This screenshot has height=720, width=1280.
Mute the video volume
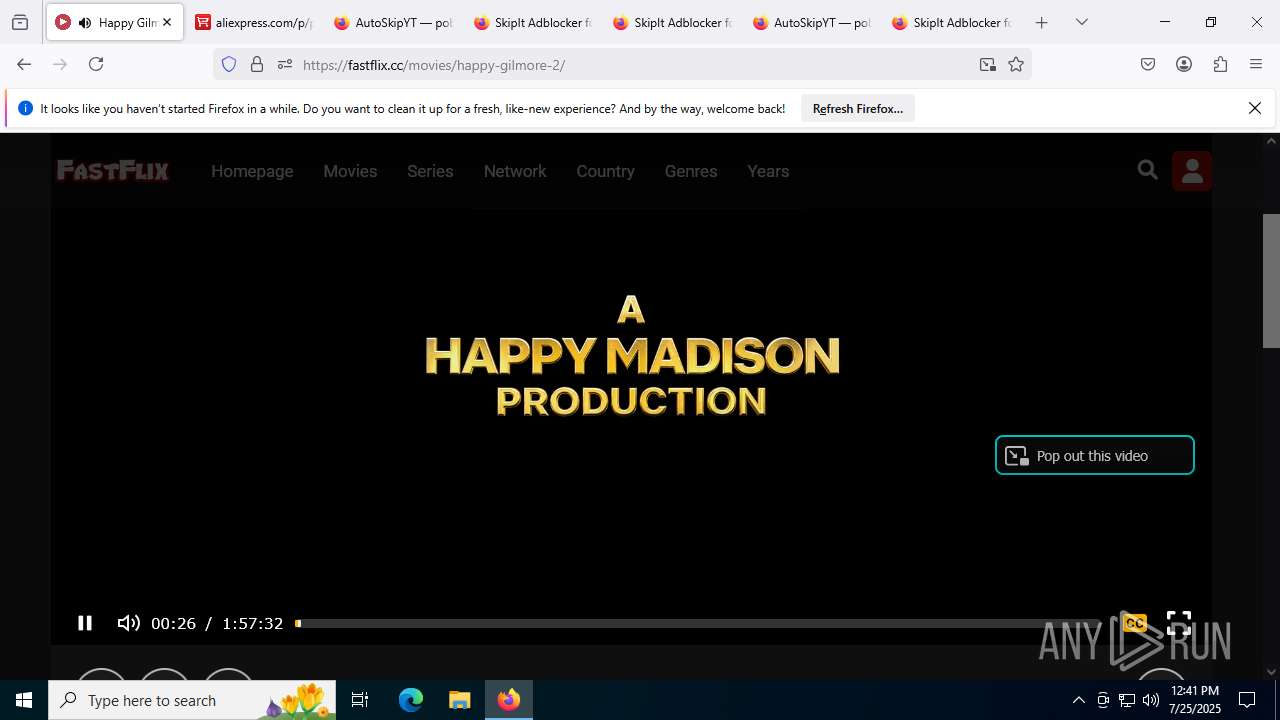128,623
